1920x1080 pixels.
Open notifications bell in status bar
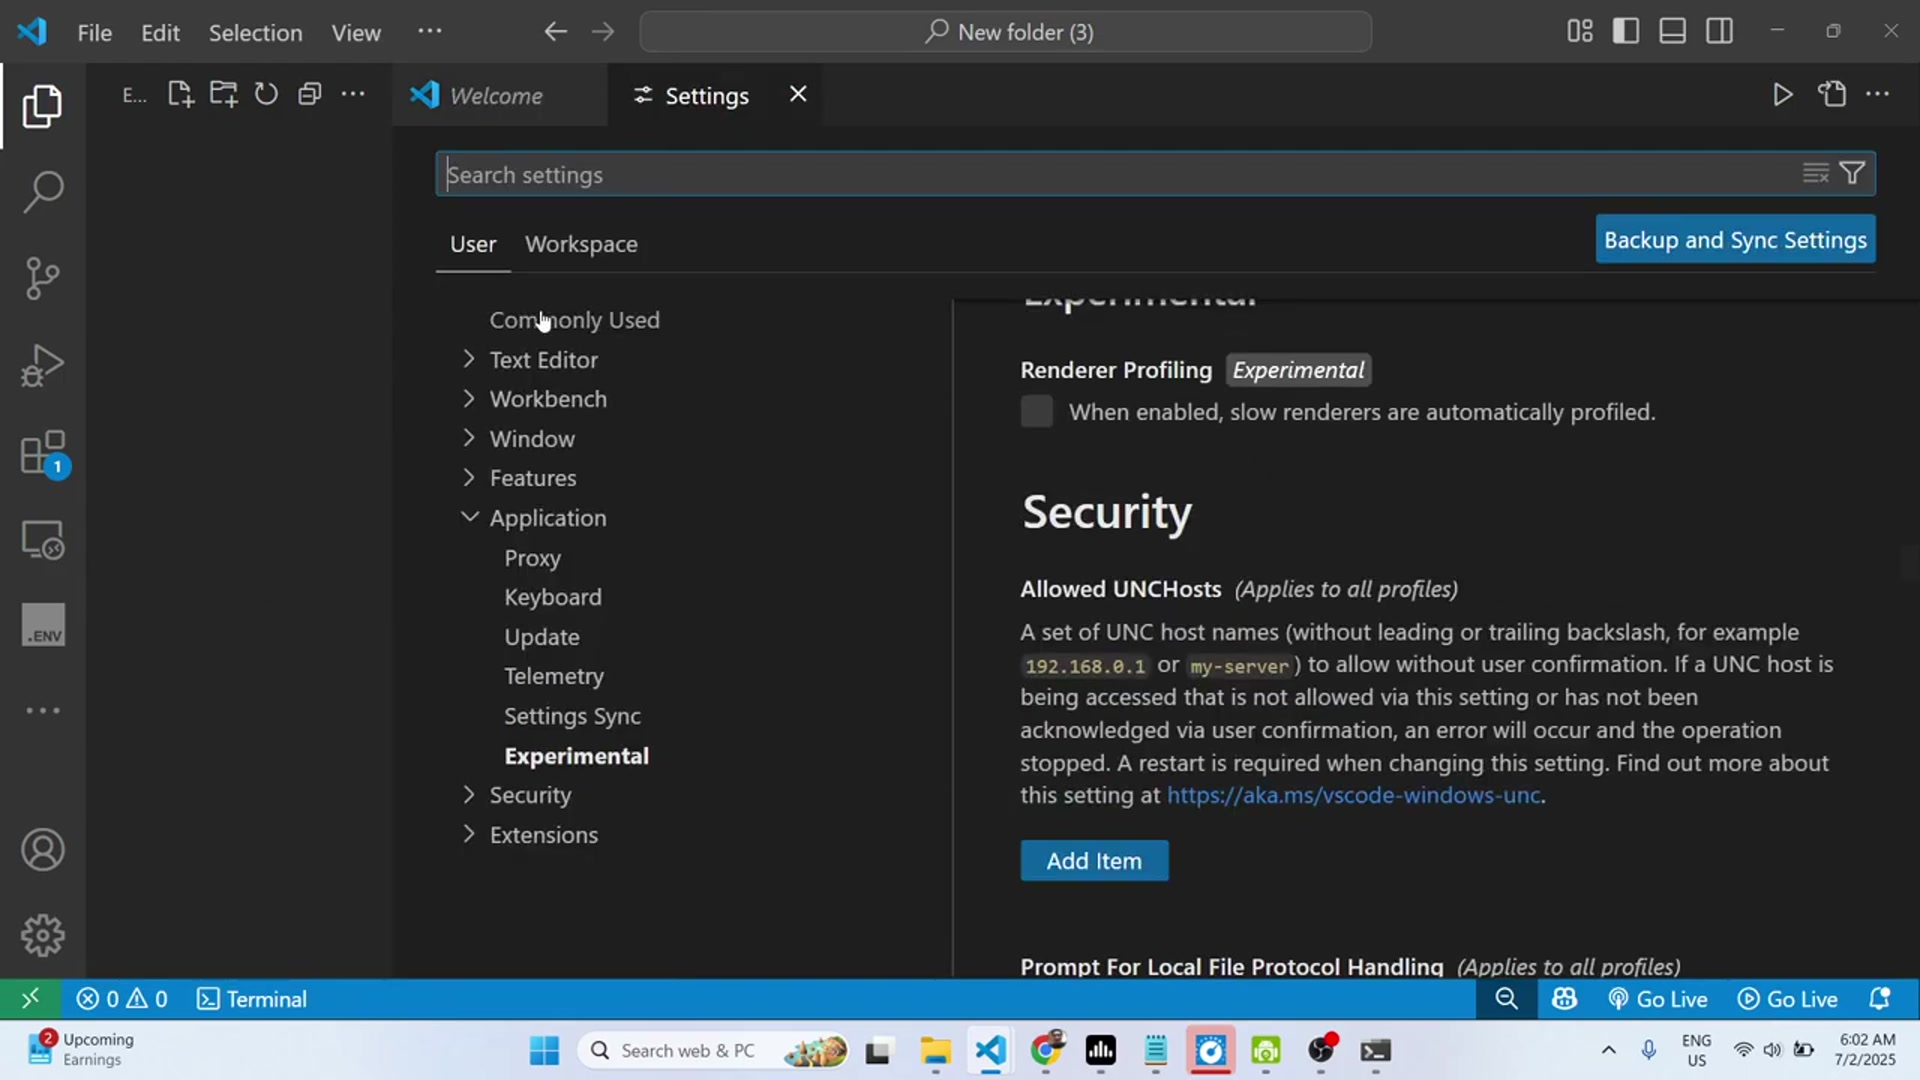[1880, 999]
